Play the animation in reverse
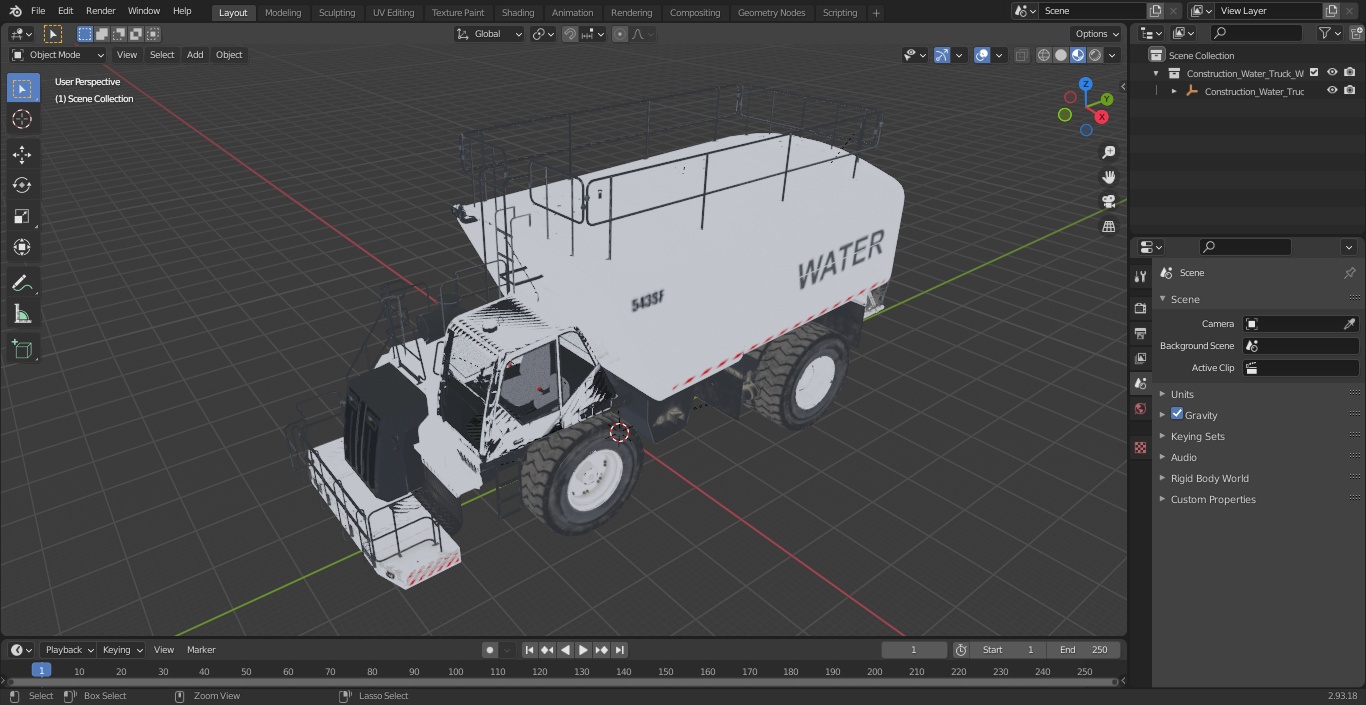 pos(566,650)
